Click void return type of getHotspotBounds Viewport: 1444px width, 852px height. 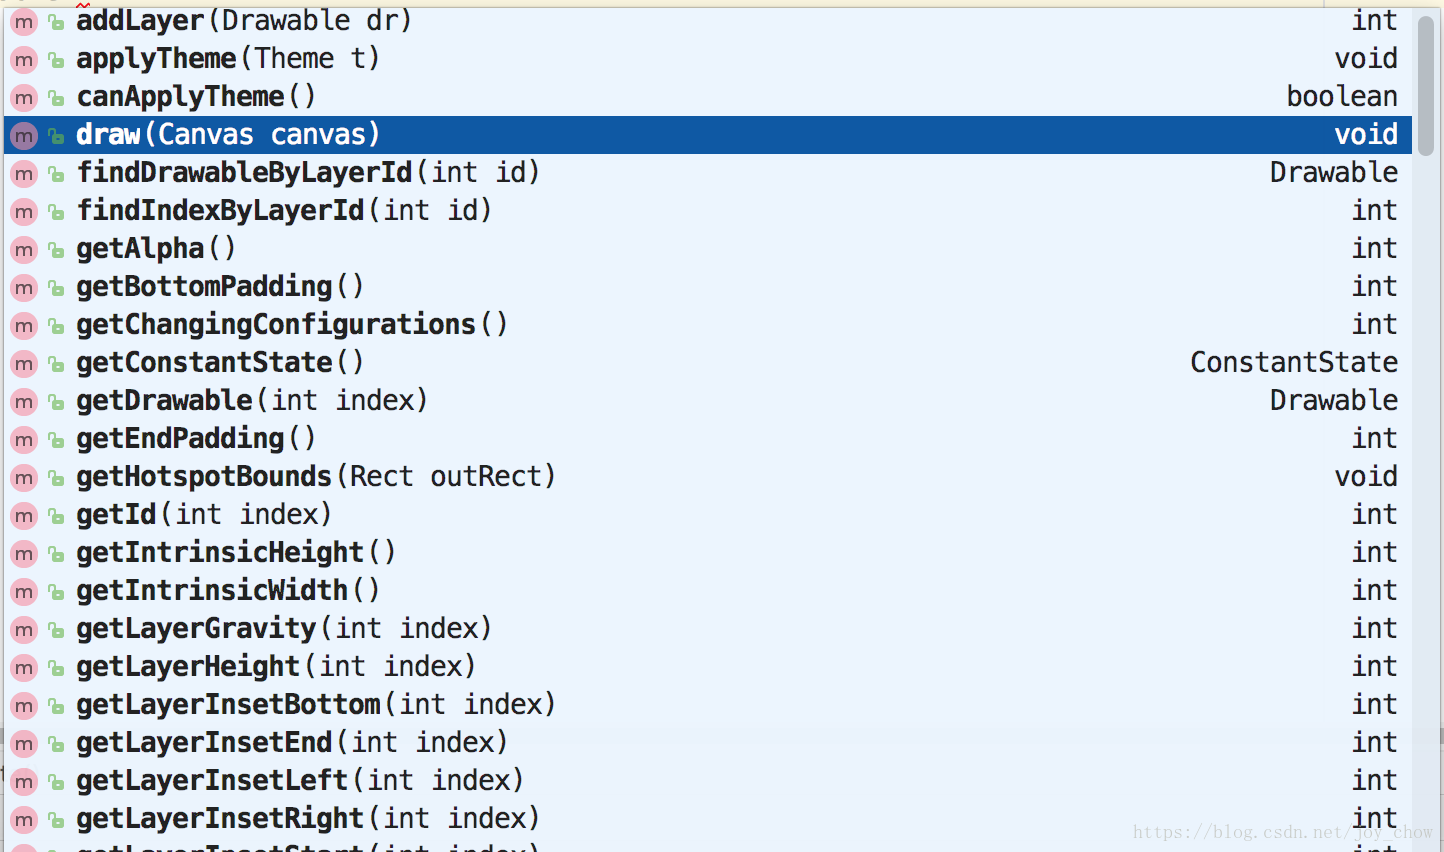click(1366, 476)
